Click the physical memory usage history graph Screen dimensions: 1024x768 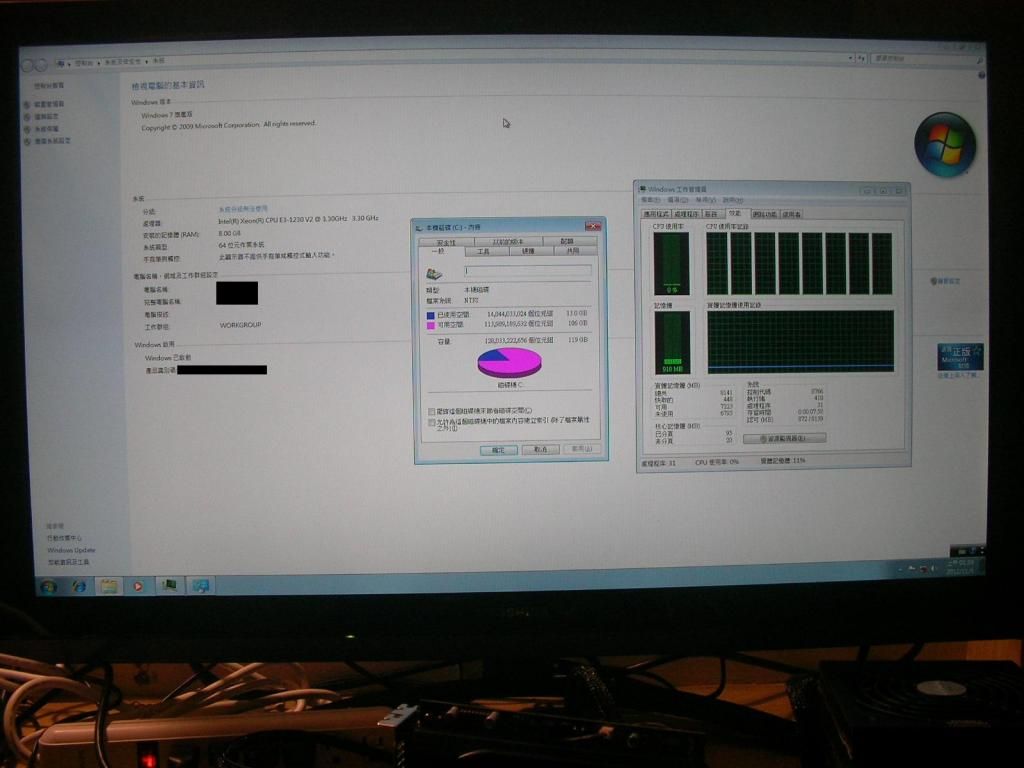pos(800,342)
